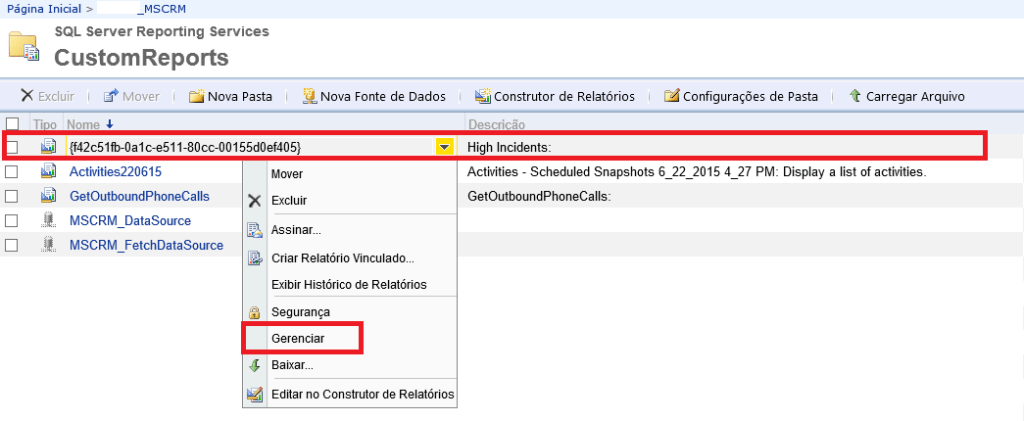Click the Tipo column header
This screenshot has height=421, width=1024.
click(x=46, y=124)
